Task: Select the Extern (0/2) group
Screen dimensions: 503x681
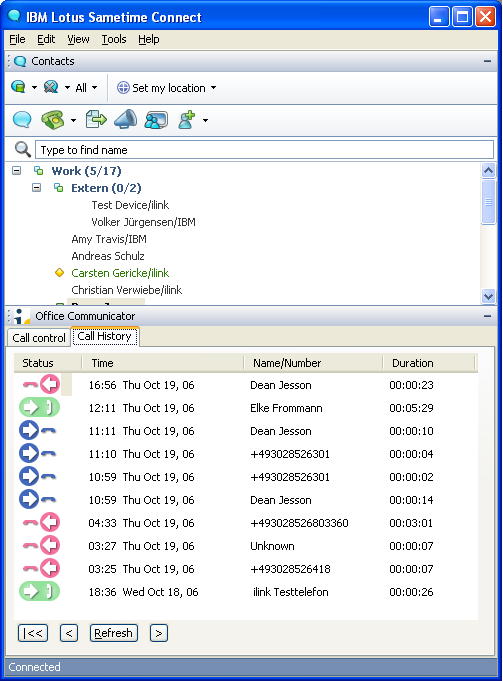Action: pos(106,188)
